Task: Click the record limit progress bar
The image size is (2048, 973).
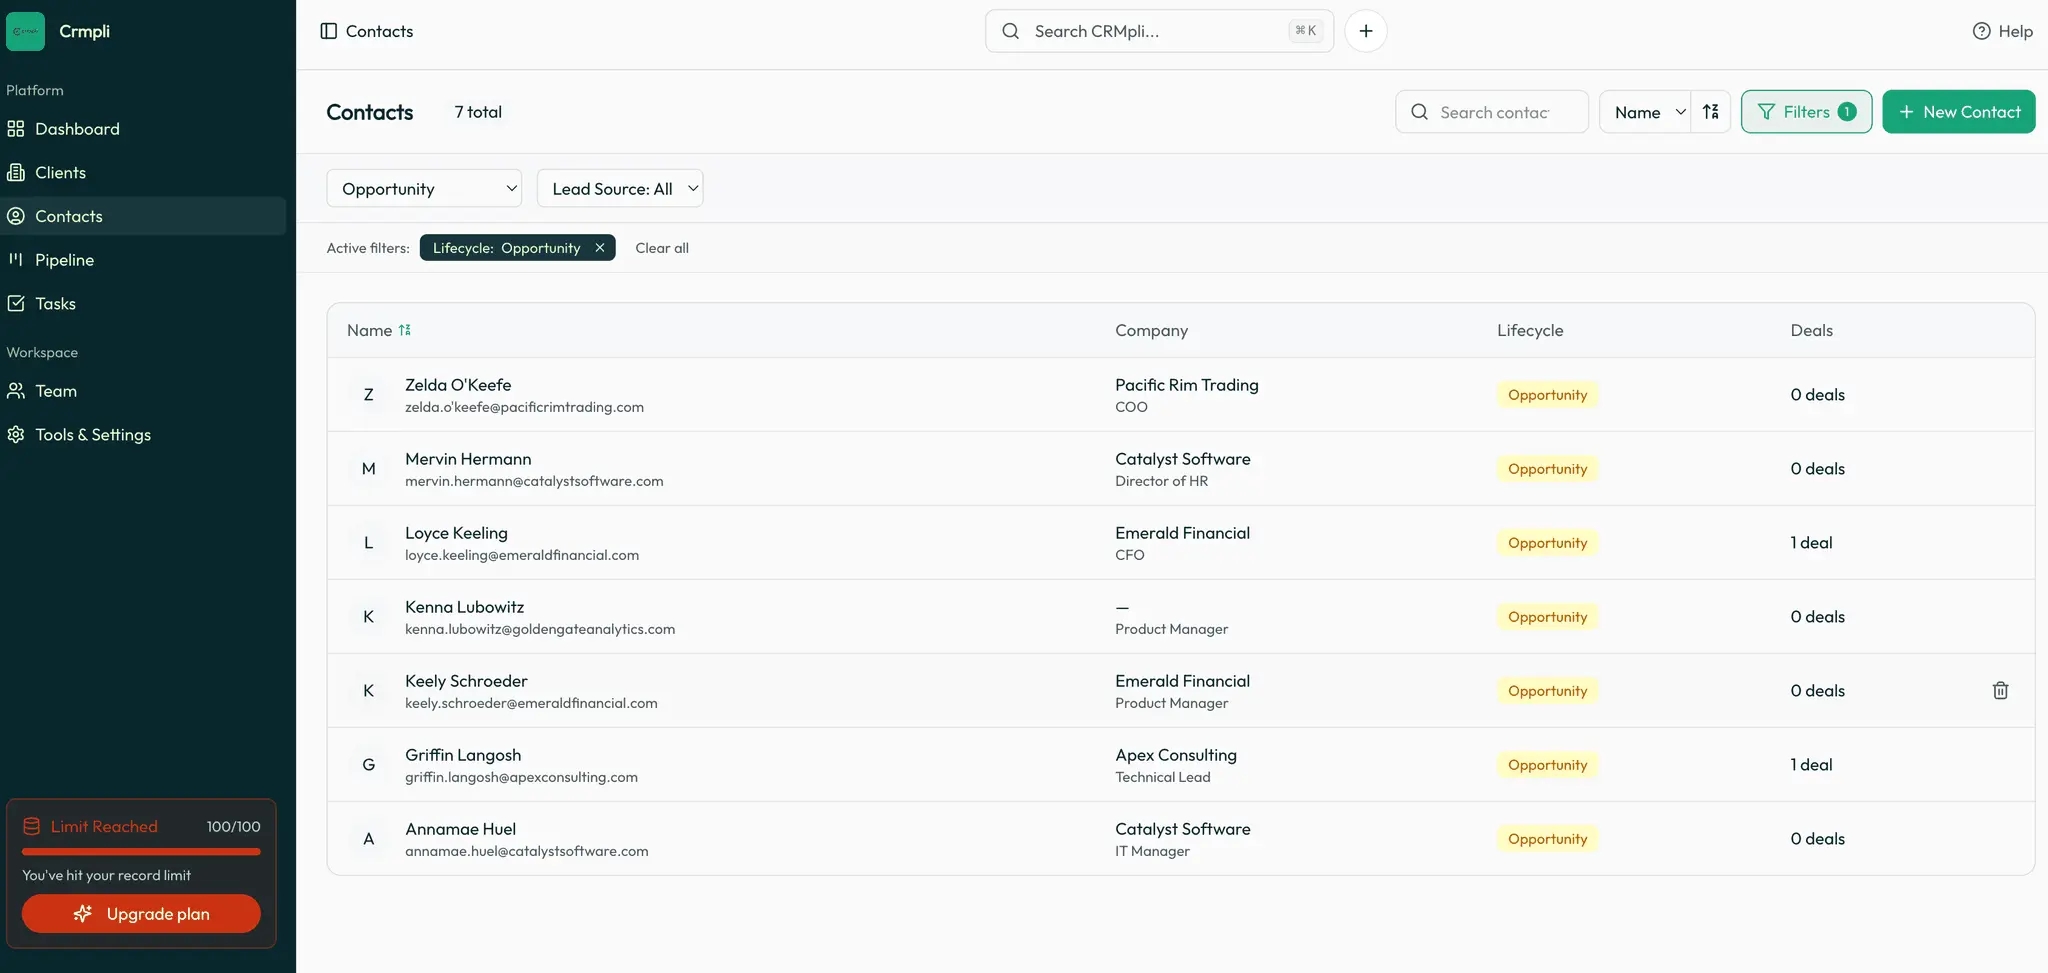Action: tap(141, 852)
